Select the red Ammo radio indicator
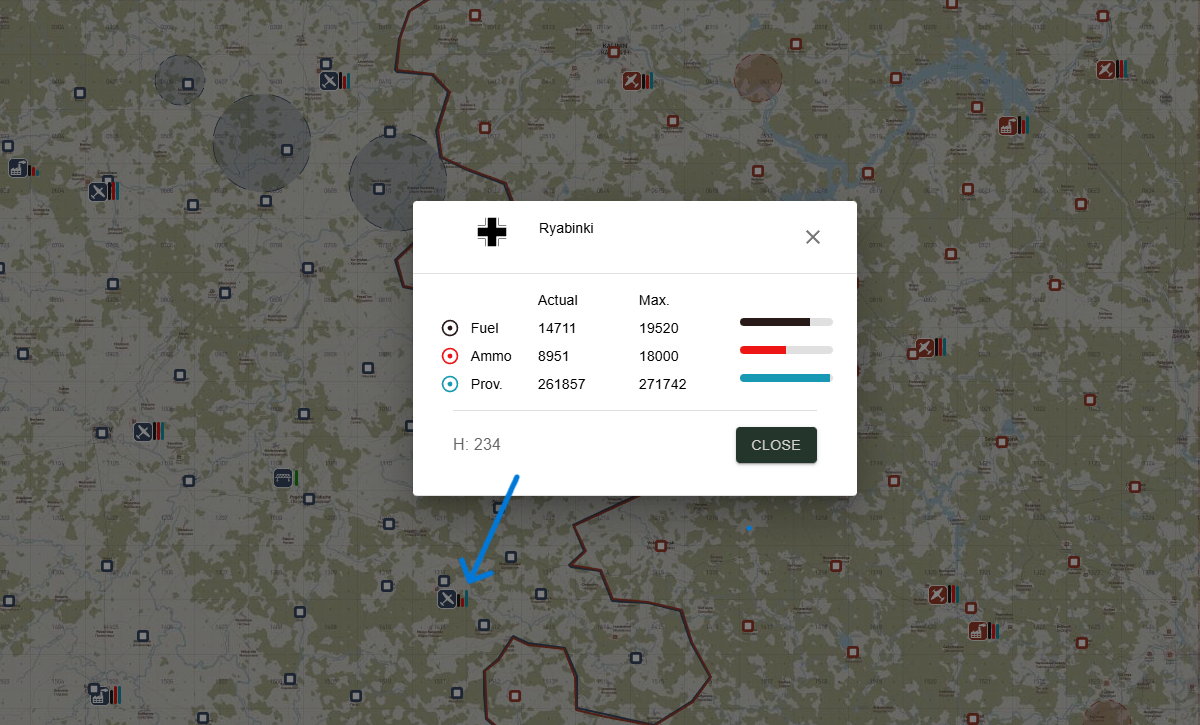The image size is (1200, 725). (x=450, y=356)
